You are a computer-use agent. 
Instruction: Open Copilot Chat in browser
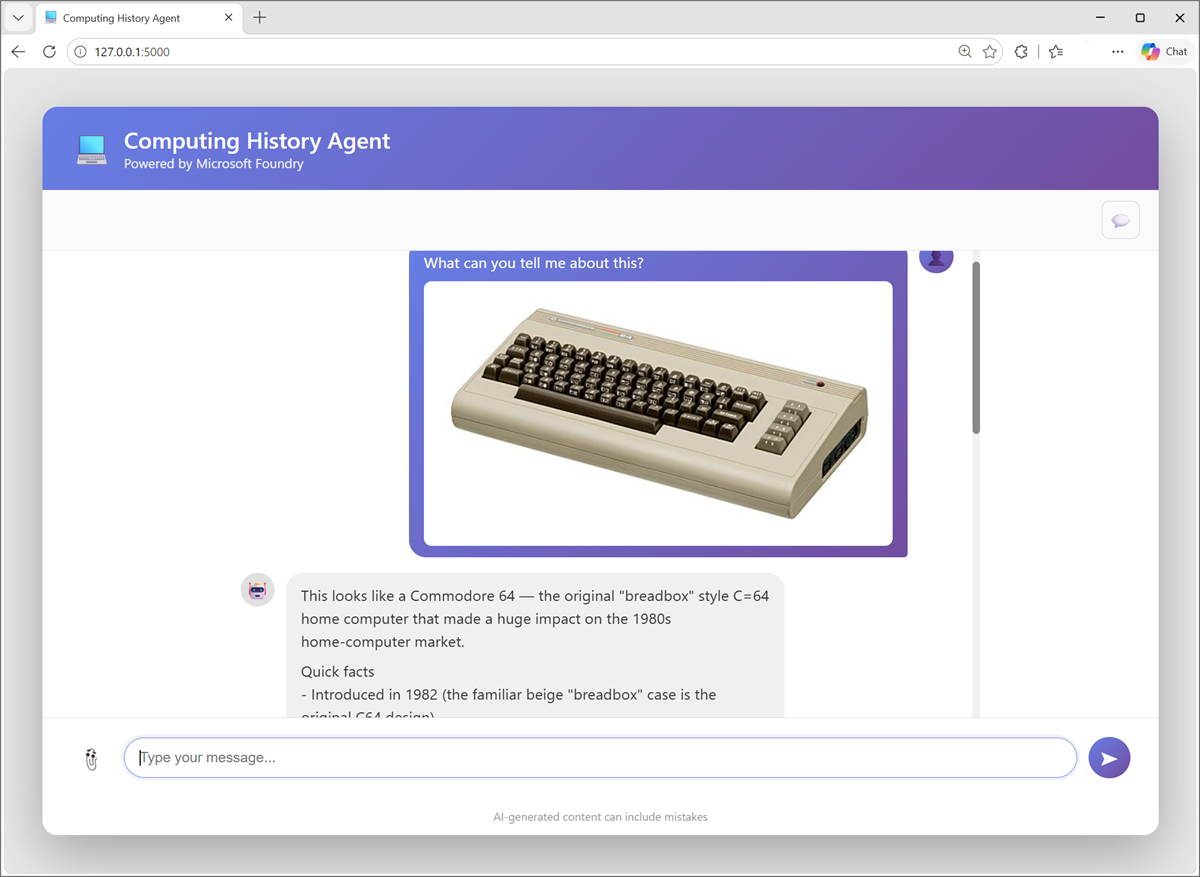pos(1165,52)
